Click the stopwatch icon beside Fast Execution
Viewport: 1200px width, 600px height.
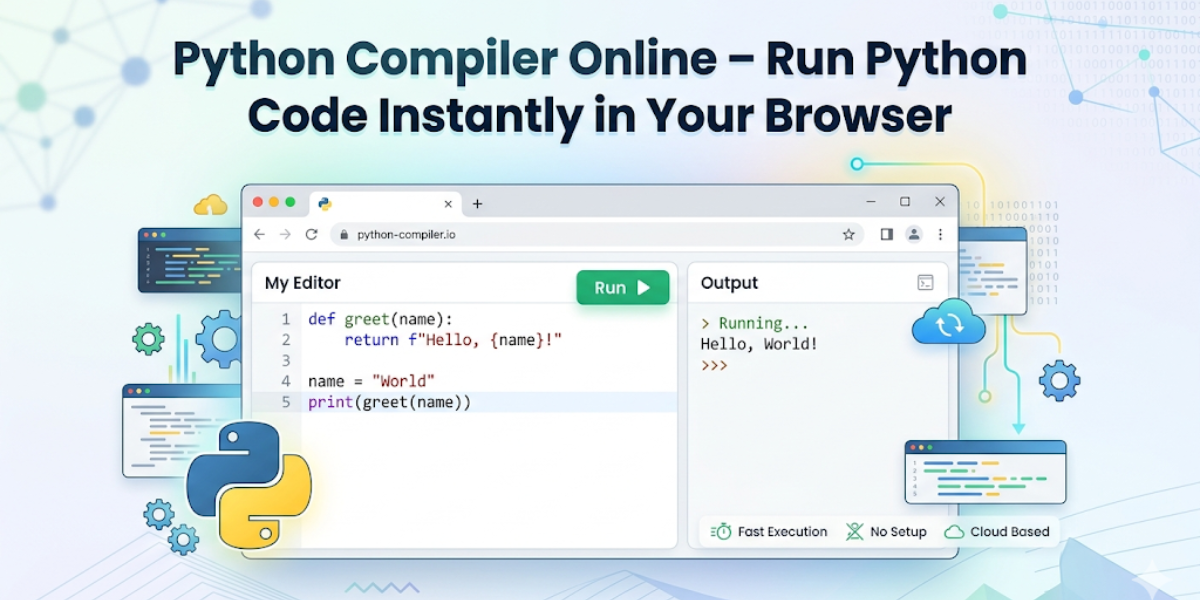point(721,532)
